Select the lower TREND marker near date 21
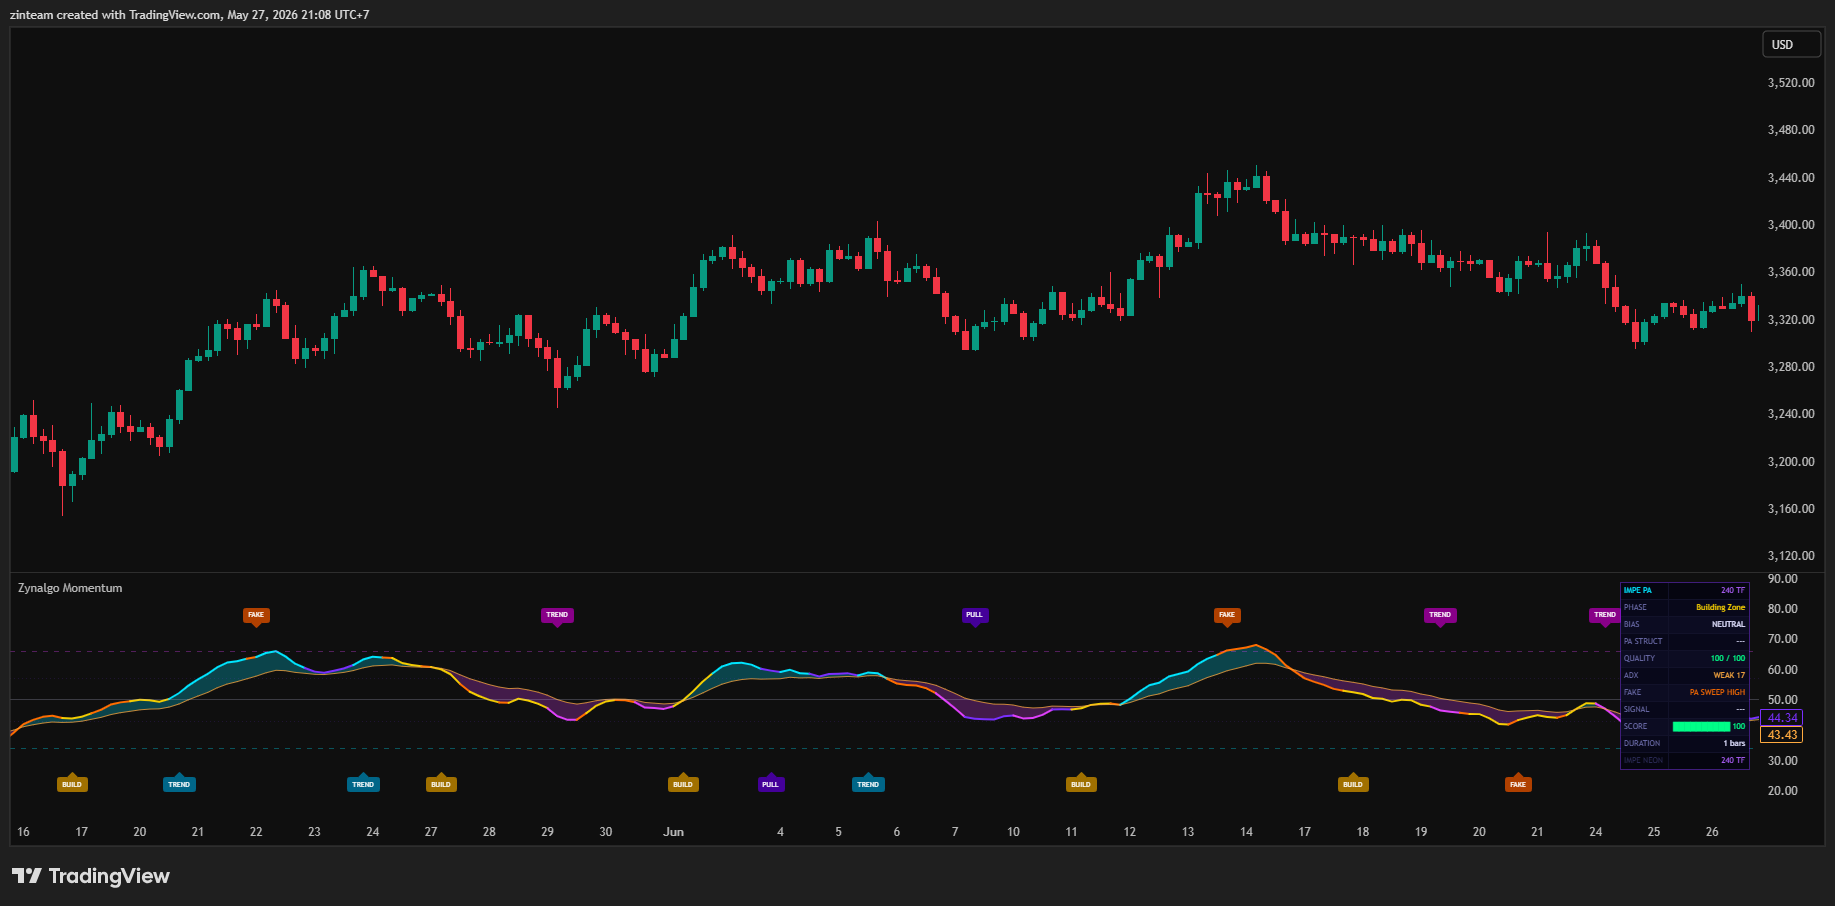1835x906 pixels. coord(179,784)
